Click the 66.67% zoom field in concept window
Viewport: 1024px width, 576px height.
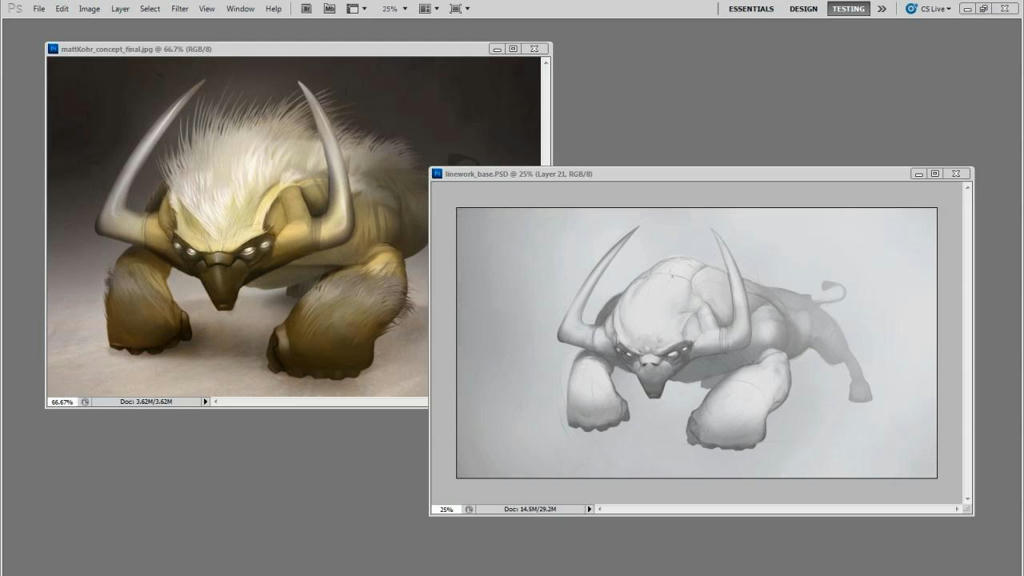(x=63, y=402)
